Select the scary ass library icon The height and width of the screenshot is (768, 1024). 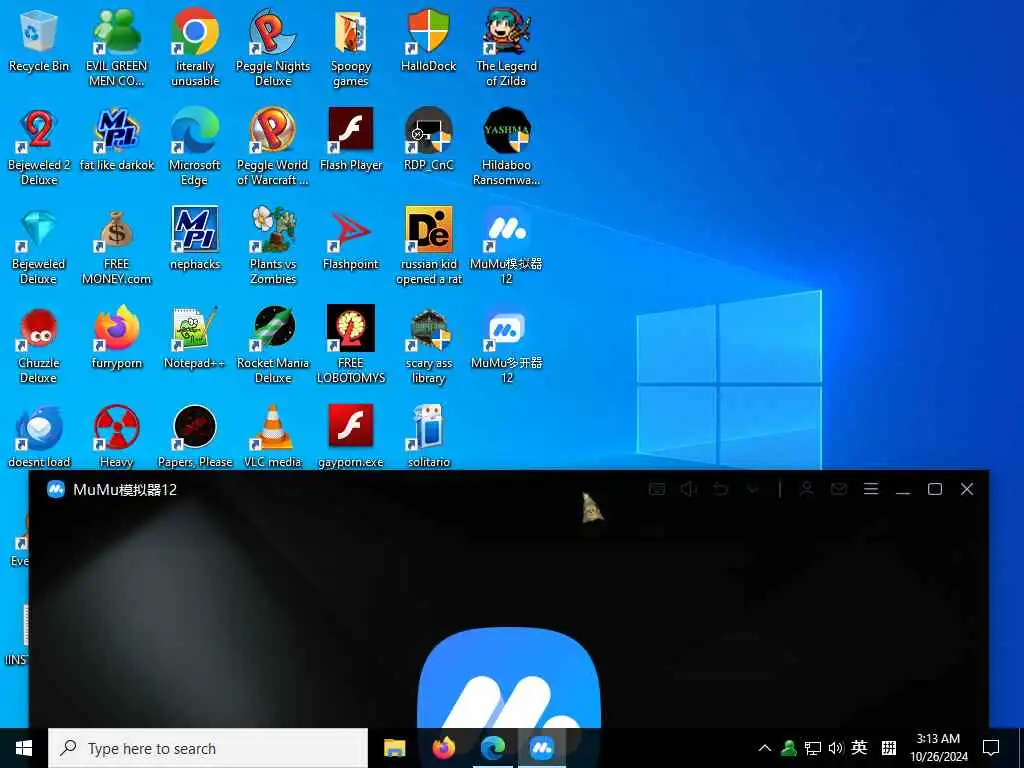(428, 345)
